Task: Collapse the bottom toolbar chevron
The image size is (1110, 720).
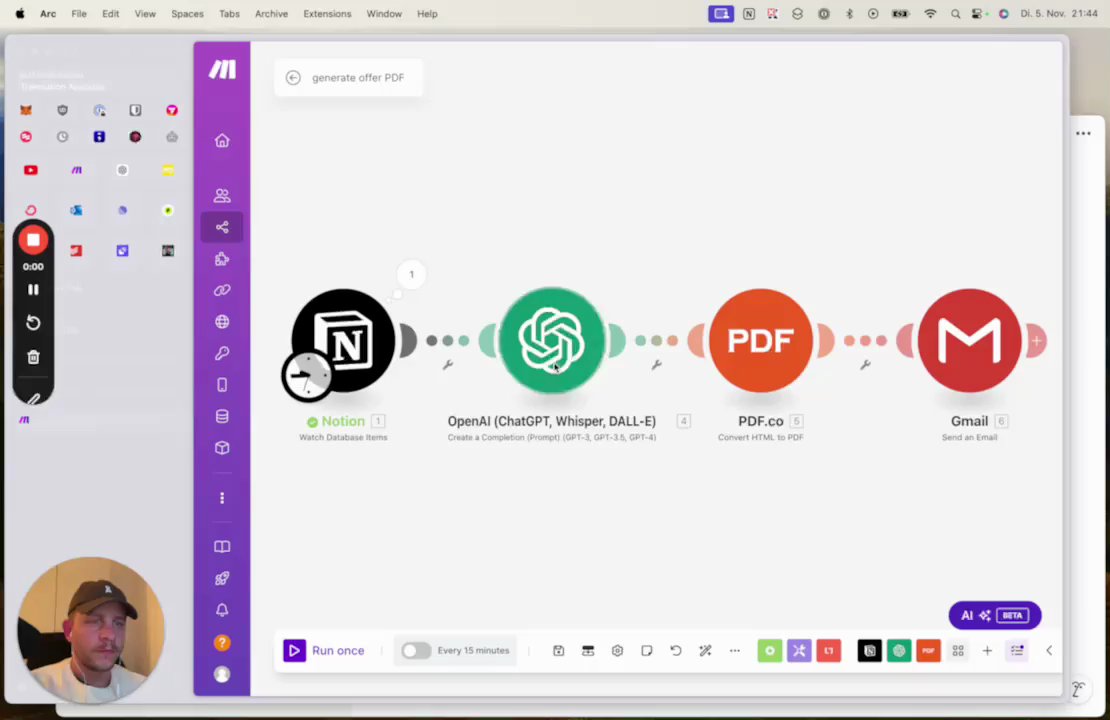Action: point(1049,651)
